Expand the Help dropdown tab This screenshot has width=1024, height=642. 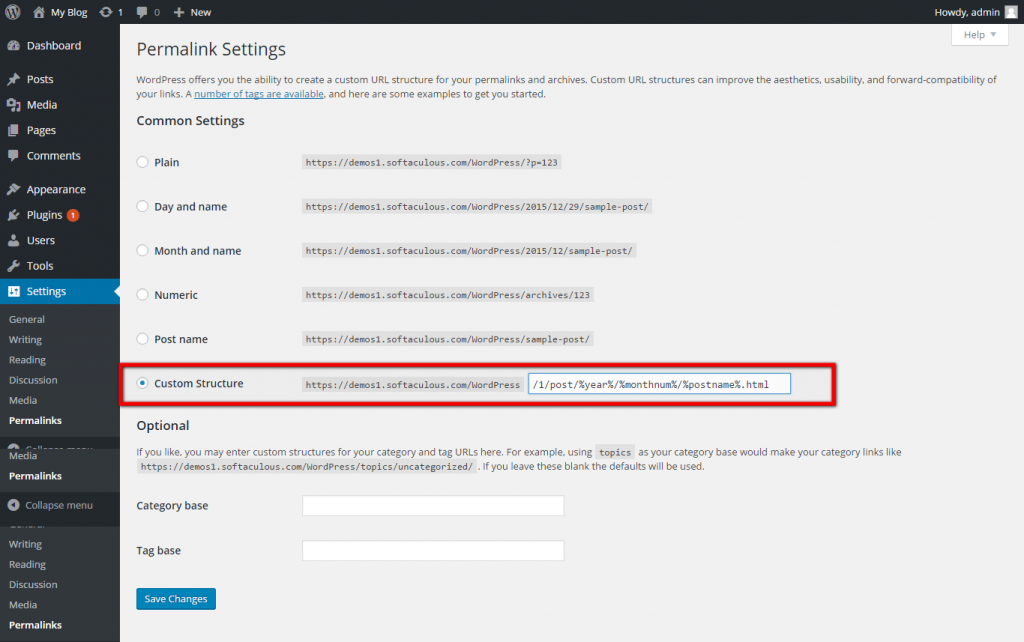tap(979, 35)
